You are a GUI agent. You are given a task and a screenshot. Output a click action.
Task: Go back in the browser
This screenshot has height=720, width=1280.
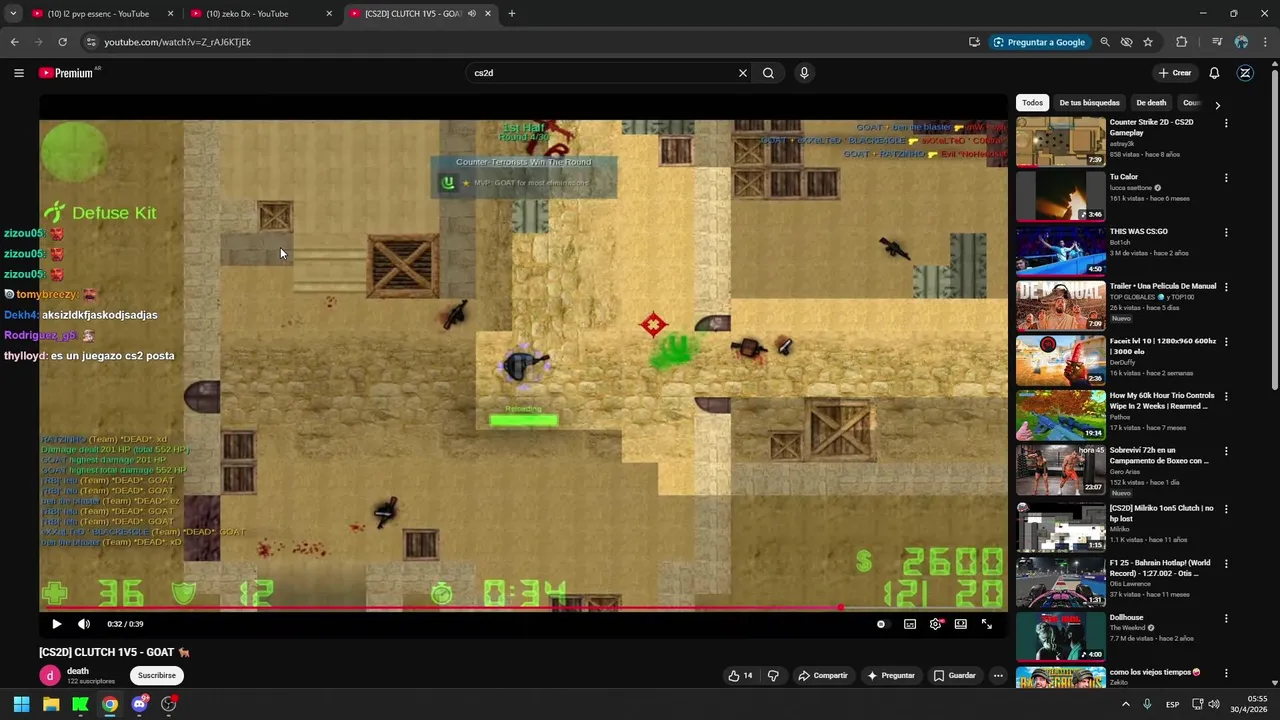[14, 42]
